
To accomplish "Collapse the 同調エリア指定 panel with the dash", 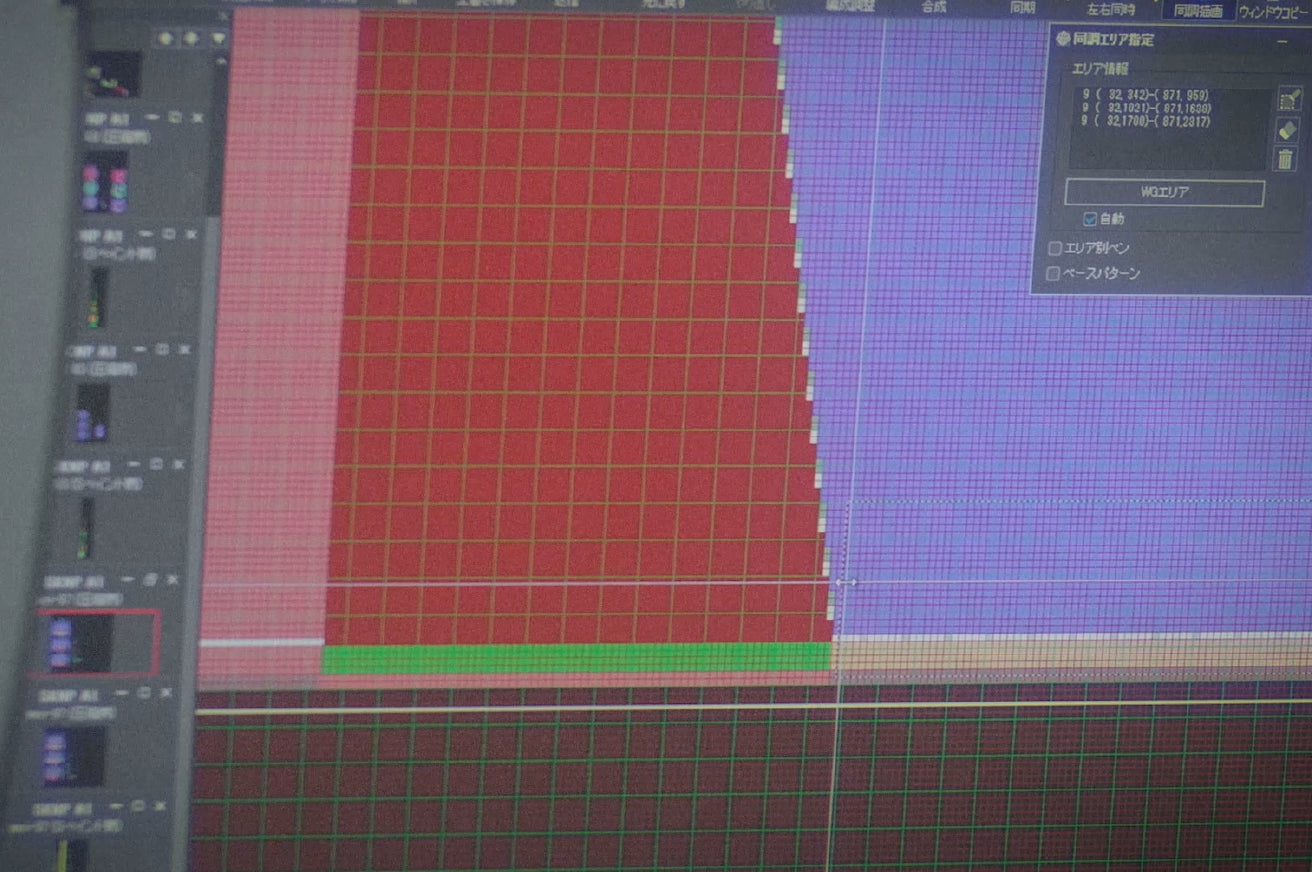I will [x=1283, y=41].
